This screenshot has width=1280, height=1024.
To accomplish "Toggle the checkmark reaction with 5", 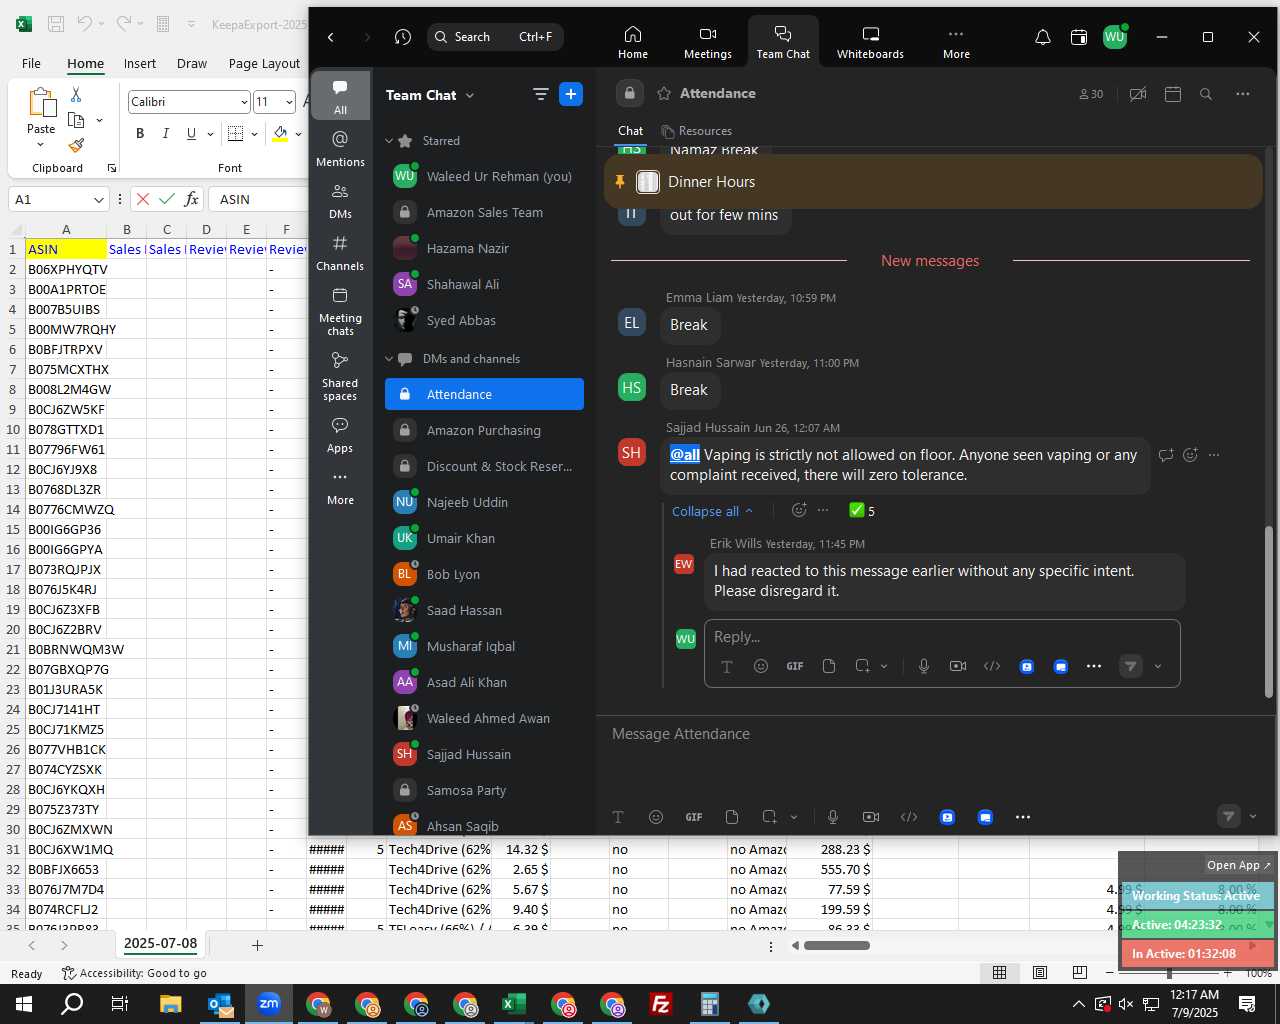I will point(862,511).
